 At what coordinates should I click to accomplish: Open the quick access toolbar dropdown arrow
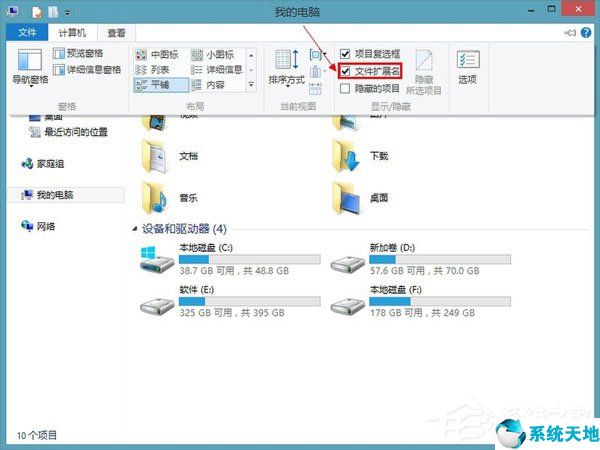(x=68, y=13)
